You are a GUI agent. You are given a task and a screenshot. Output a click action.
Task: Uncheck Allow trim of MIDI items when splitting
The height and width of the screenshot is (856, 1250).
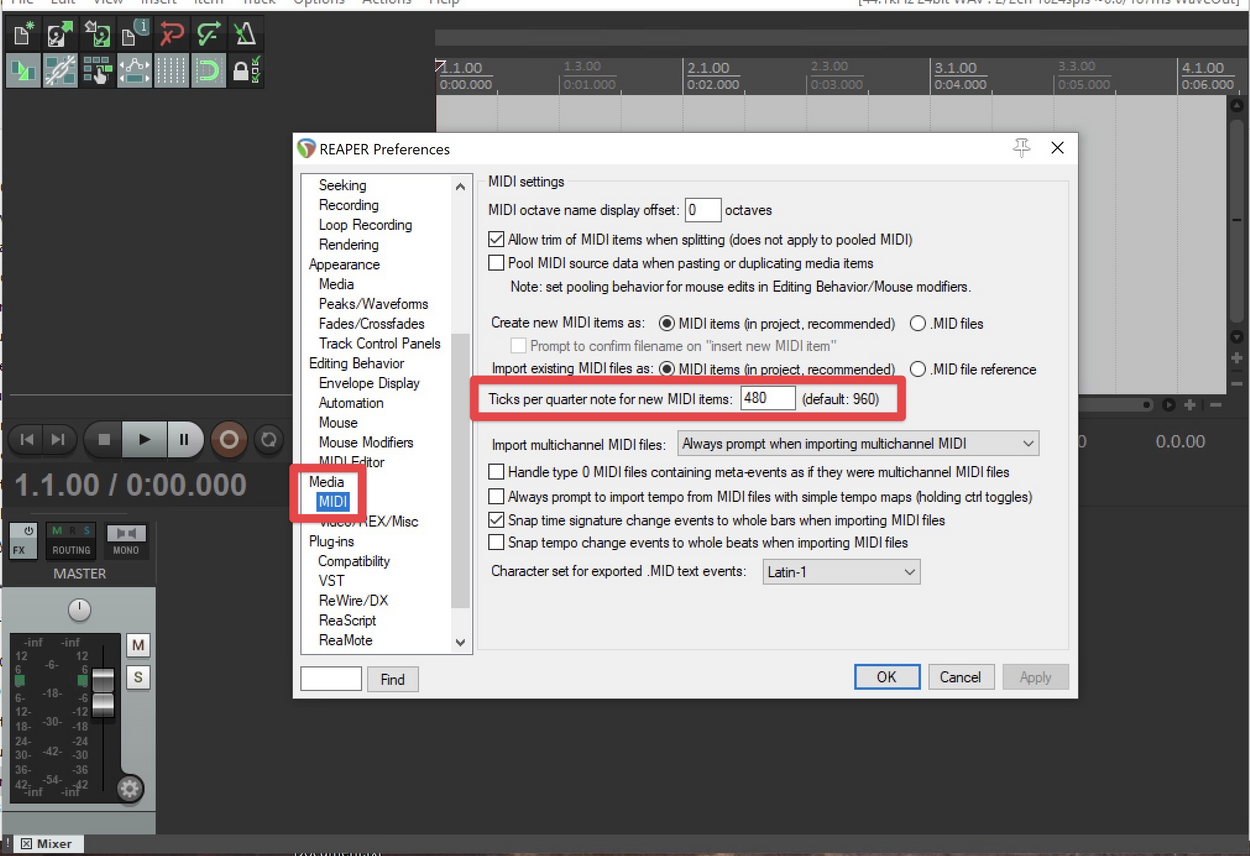(x=496, y=240)
